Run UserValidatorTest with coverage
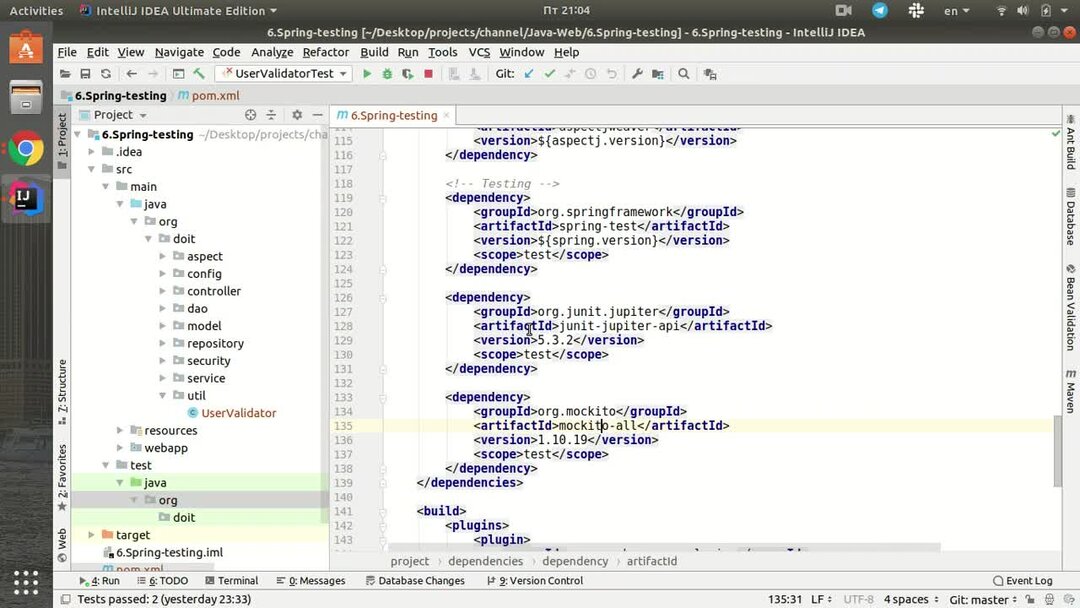This screenshot has width=1080, height=608. pyautogui.click(x=406, y=73)
